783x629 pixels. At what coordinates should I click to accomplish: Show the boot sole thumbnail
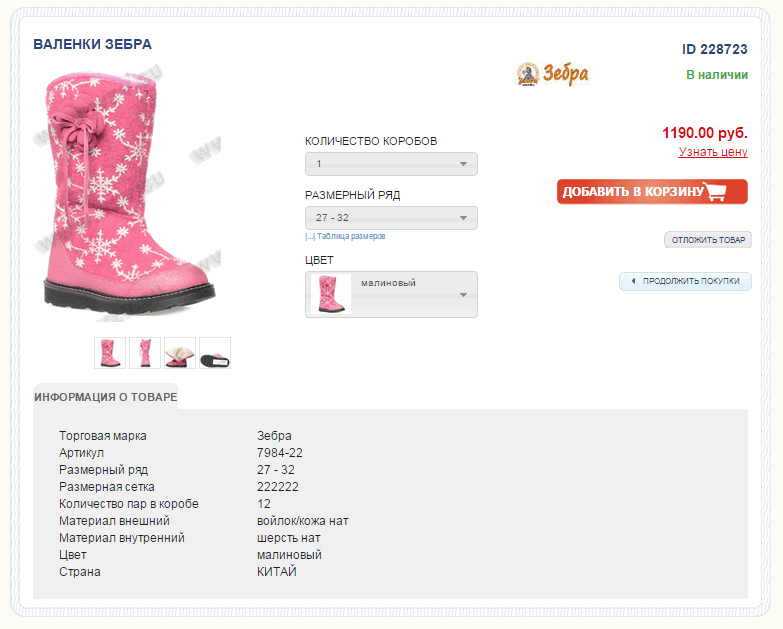coord(215,353)
